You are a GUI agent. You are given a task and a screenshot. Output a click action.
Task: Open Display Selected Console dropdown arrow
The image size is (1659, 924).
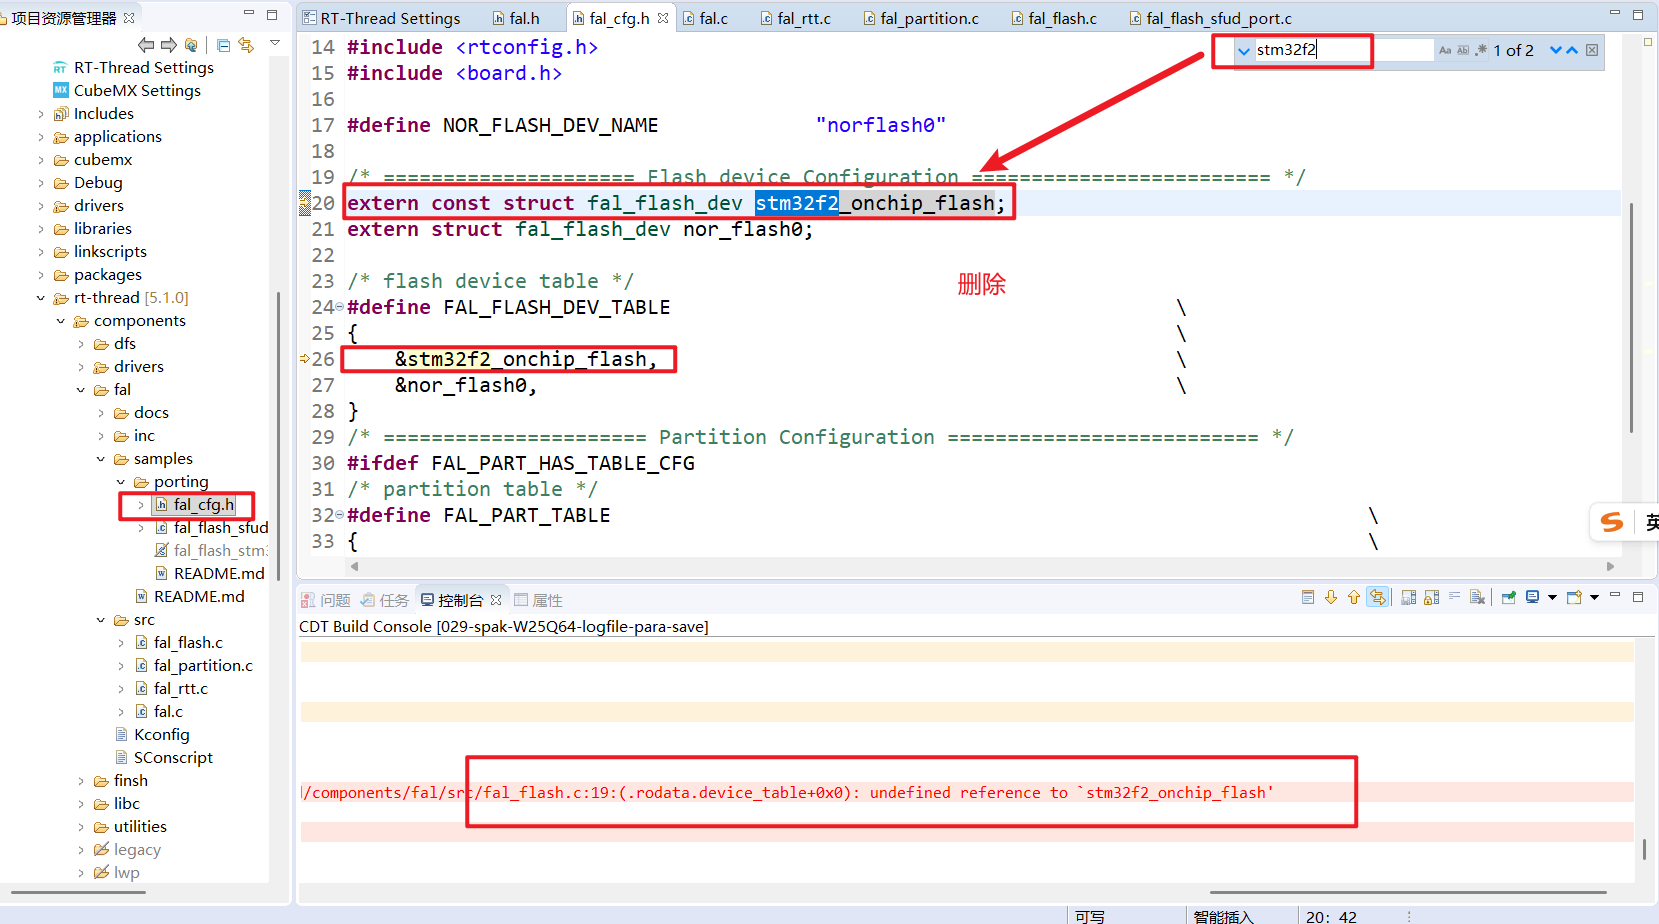point(1552,597)
